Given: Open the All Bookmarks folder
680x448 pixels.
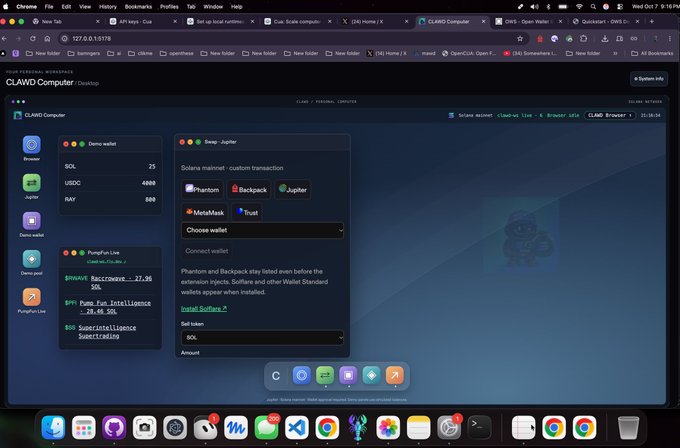Looking at the screenshot, I should click(x=652, y=53).
